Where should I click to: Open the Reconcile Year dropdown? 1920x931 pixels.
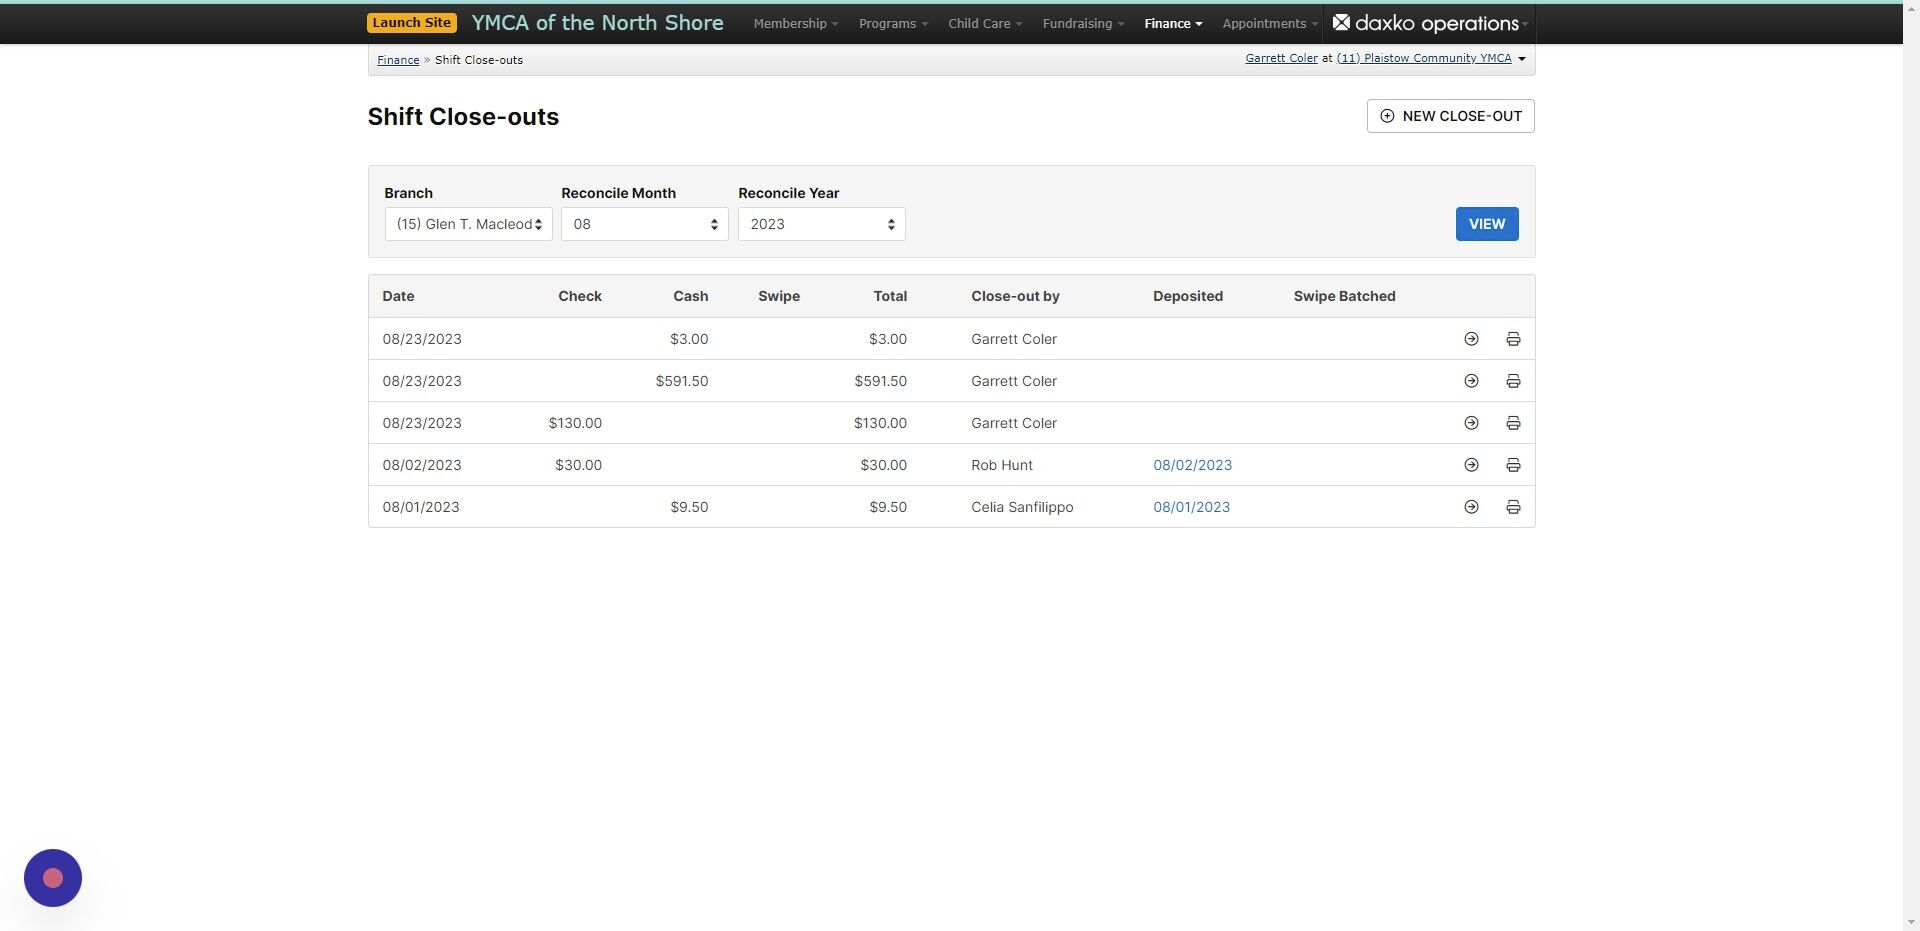(822, 224)
